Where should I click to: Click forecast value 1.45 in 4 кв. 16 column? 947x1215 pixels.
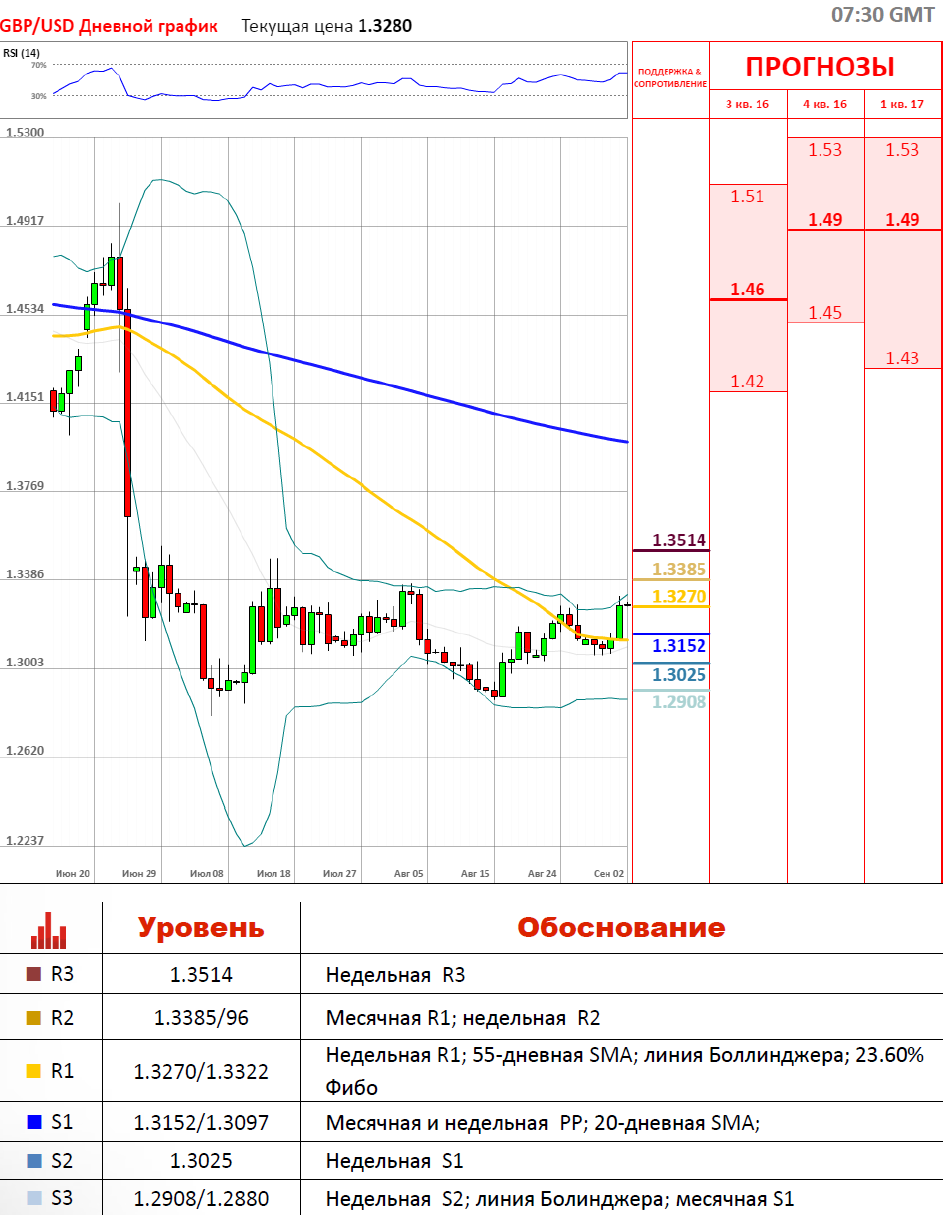(825, 313)
